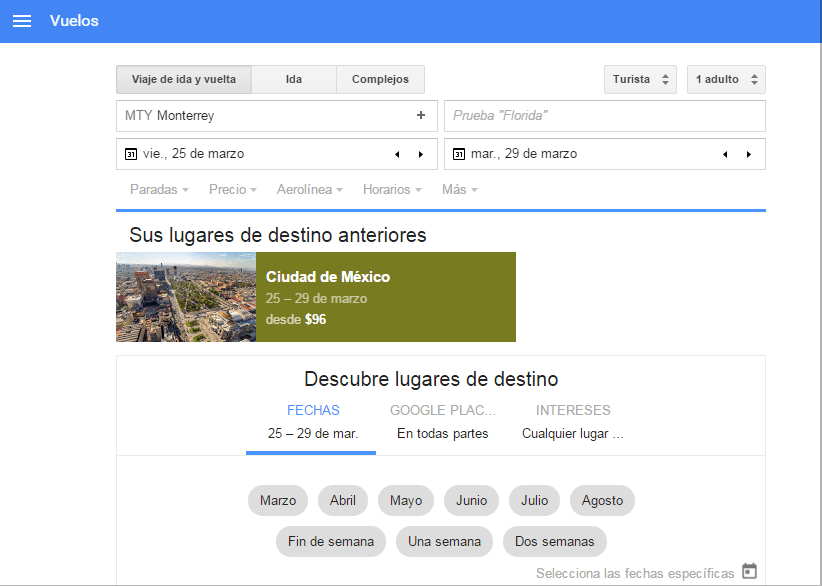Viewport: 822px width, 586px height.
Task: Switch to Complejos trip type
Action: 380,79
